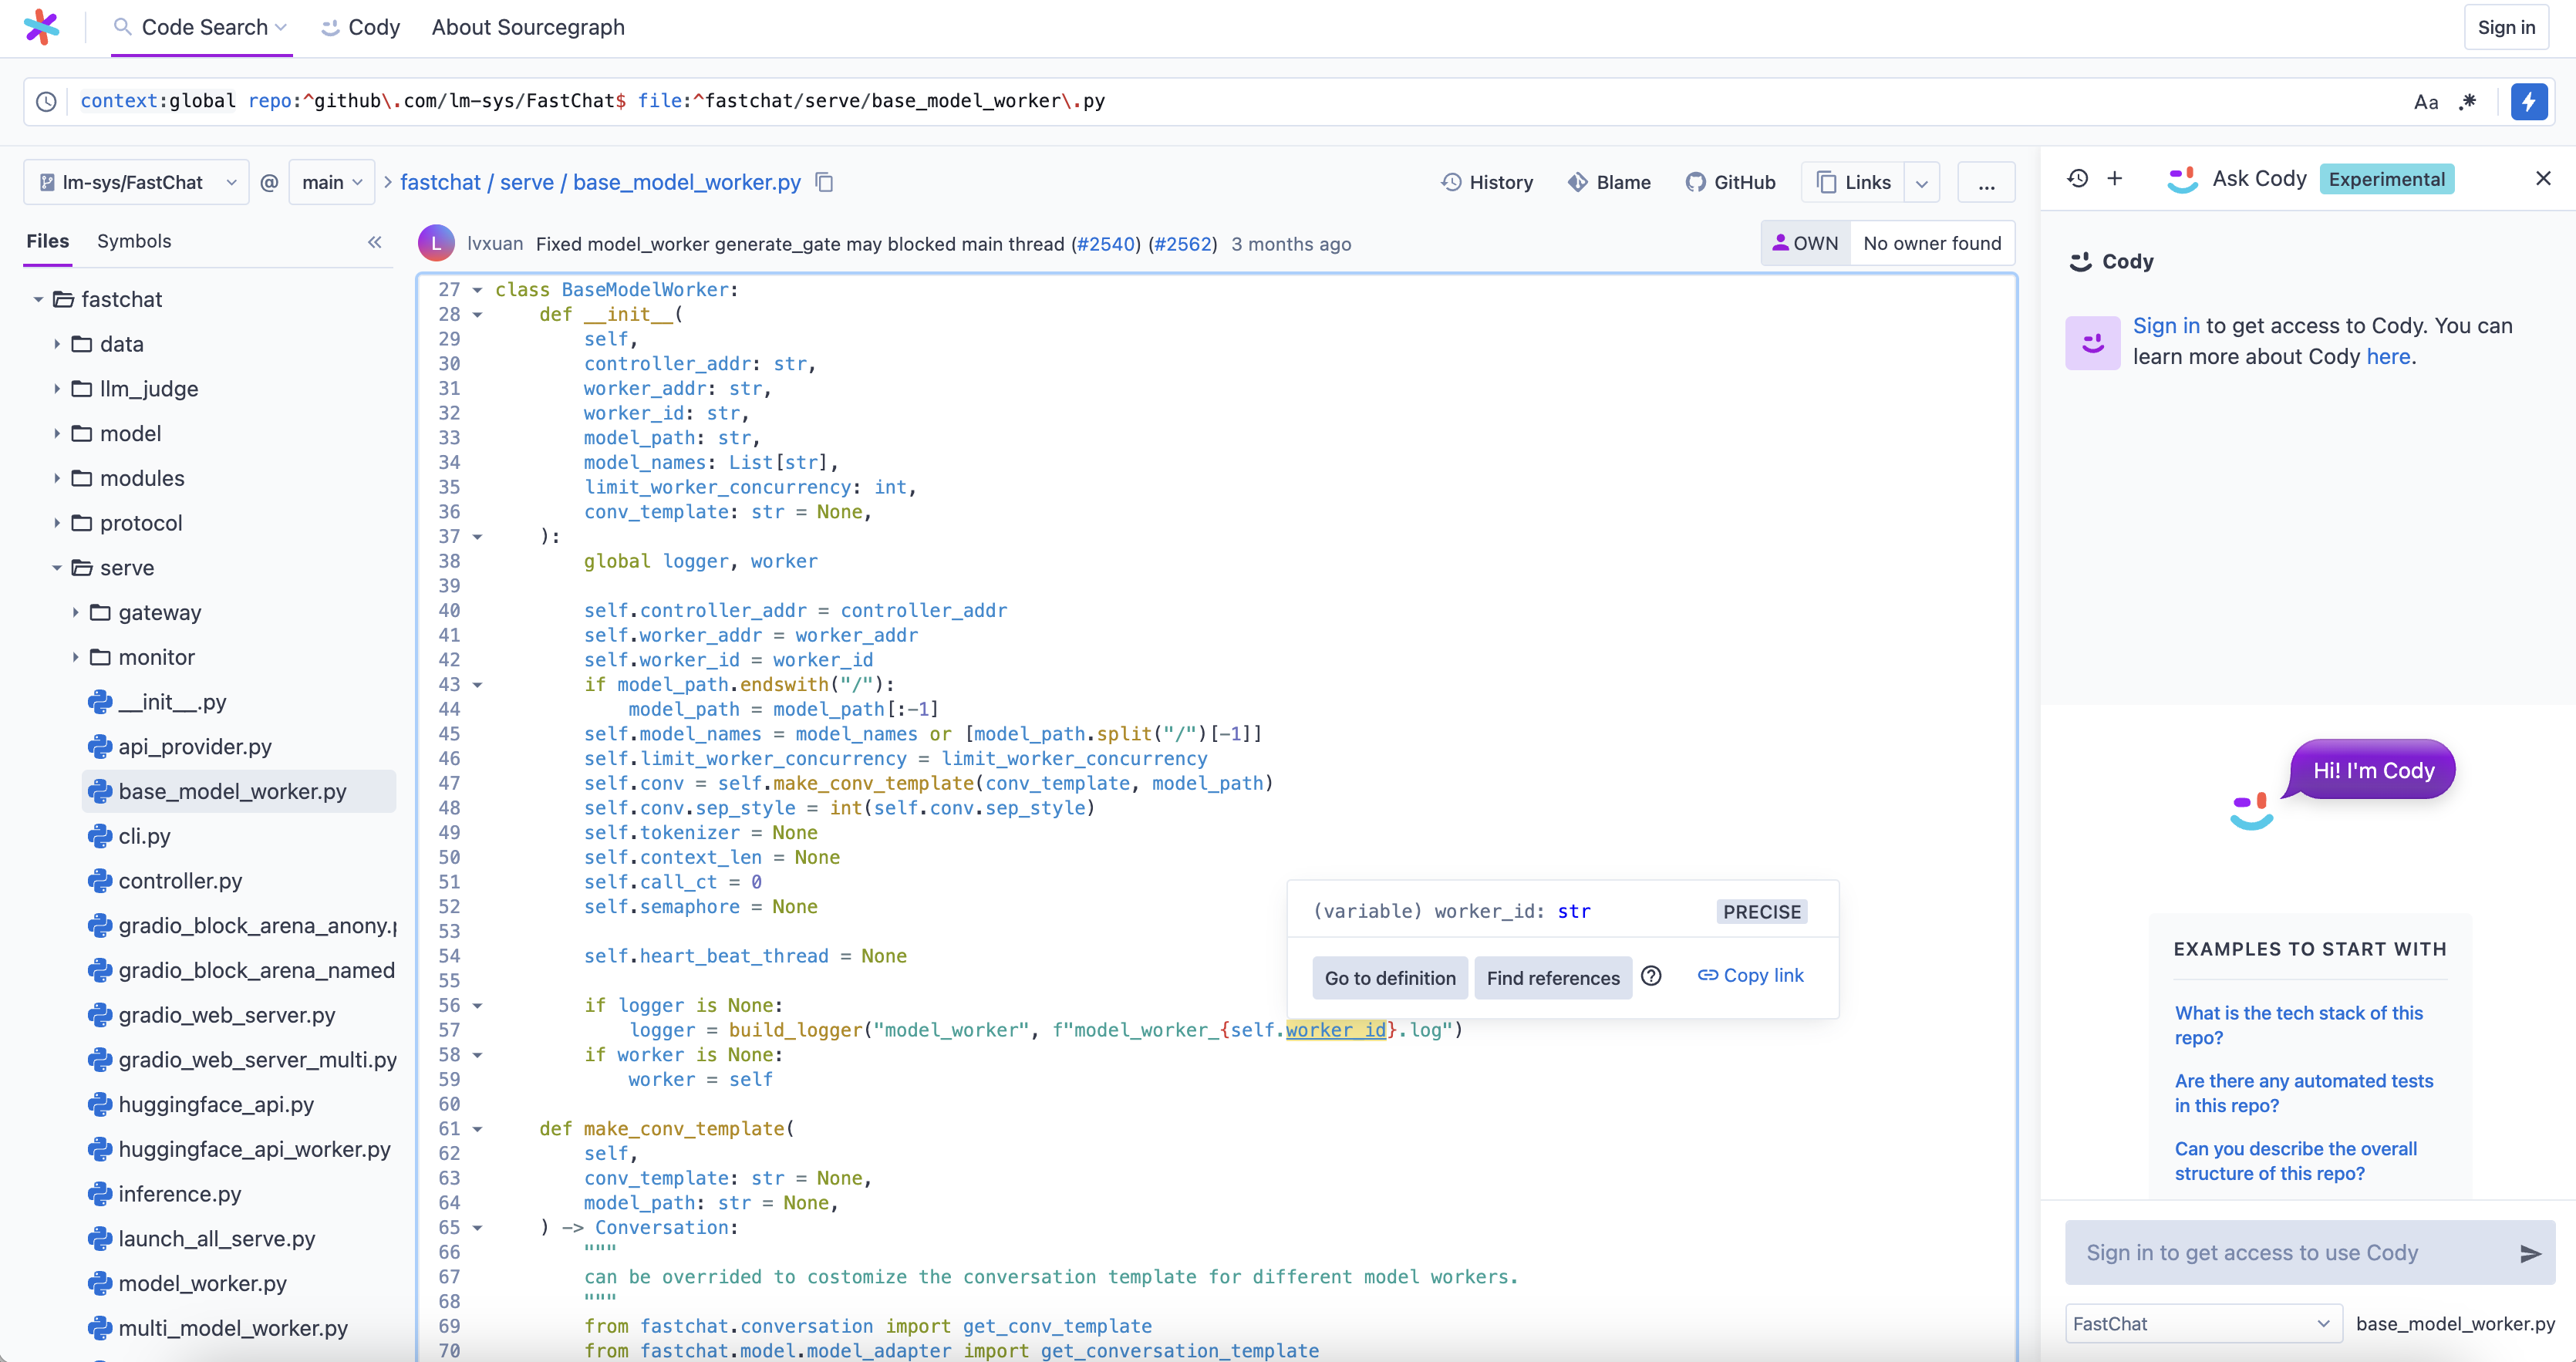
Task: Toggle regular expression search mode
Action: (2468, 101)
